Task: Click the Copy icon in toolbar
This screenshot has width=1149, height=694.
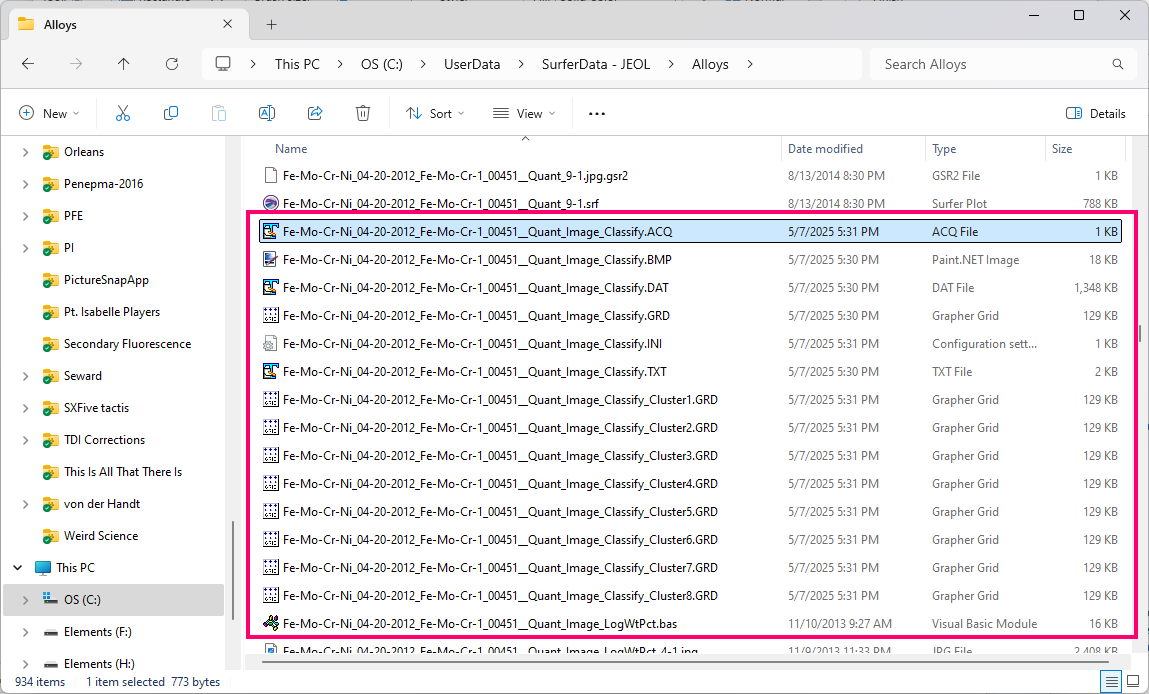Action: point(171,114)
